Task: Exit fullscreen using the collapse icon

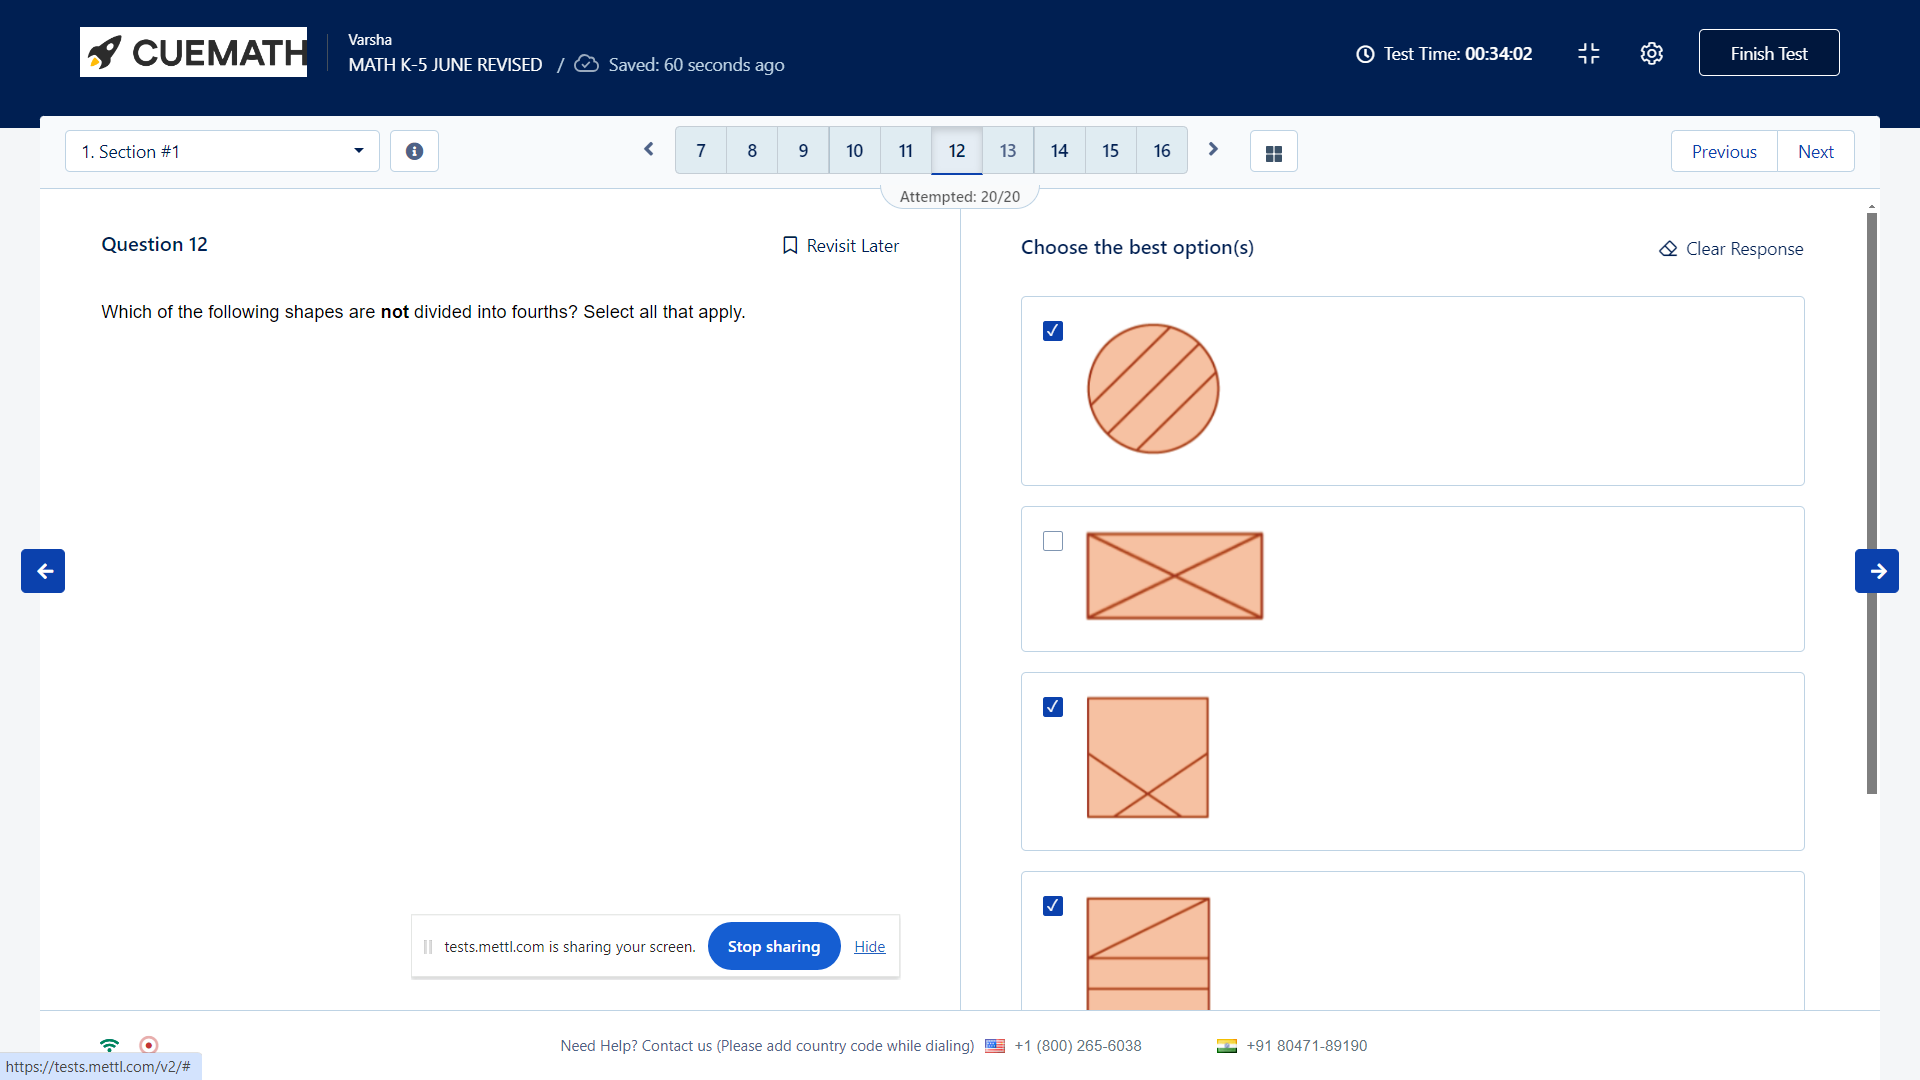Action: (x=1589, y=54)
